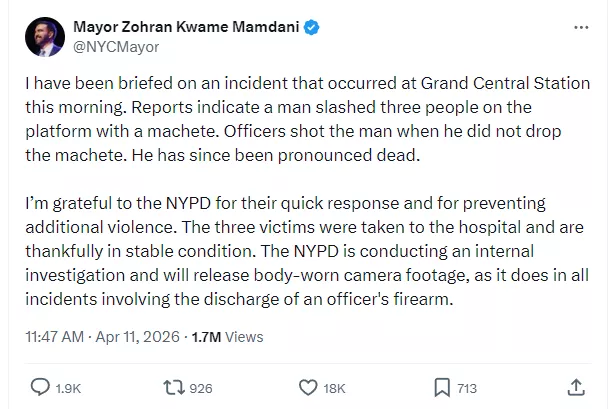Click the 713 bookmarks count
This screenshot has height=409, width=611.
pos(467,388)
